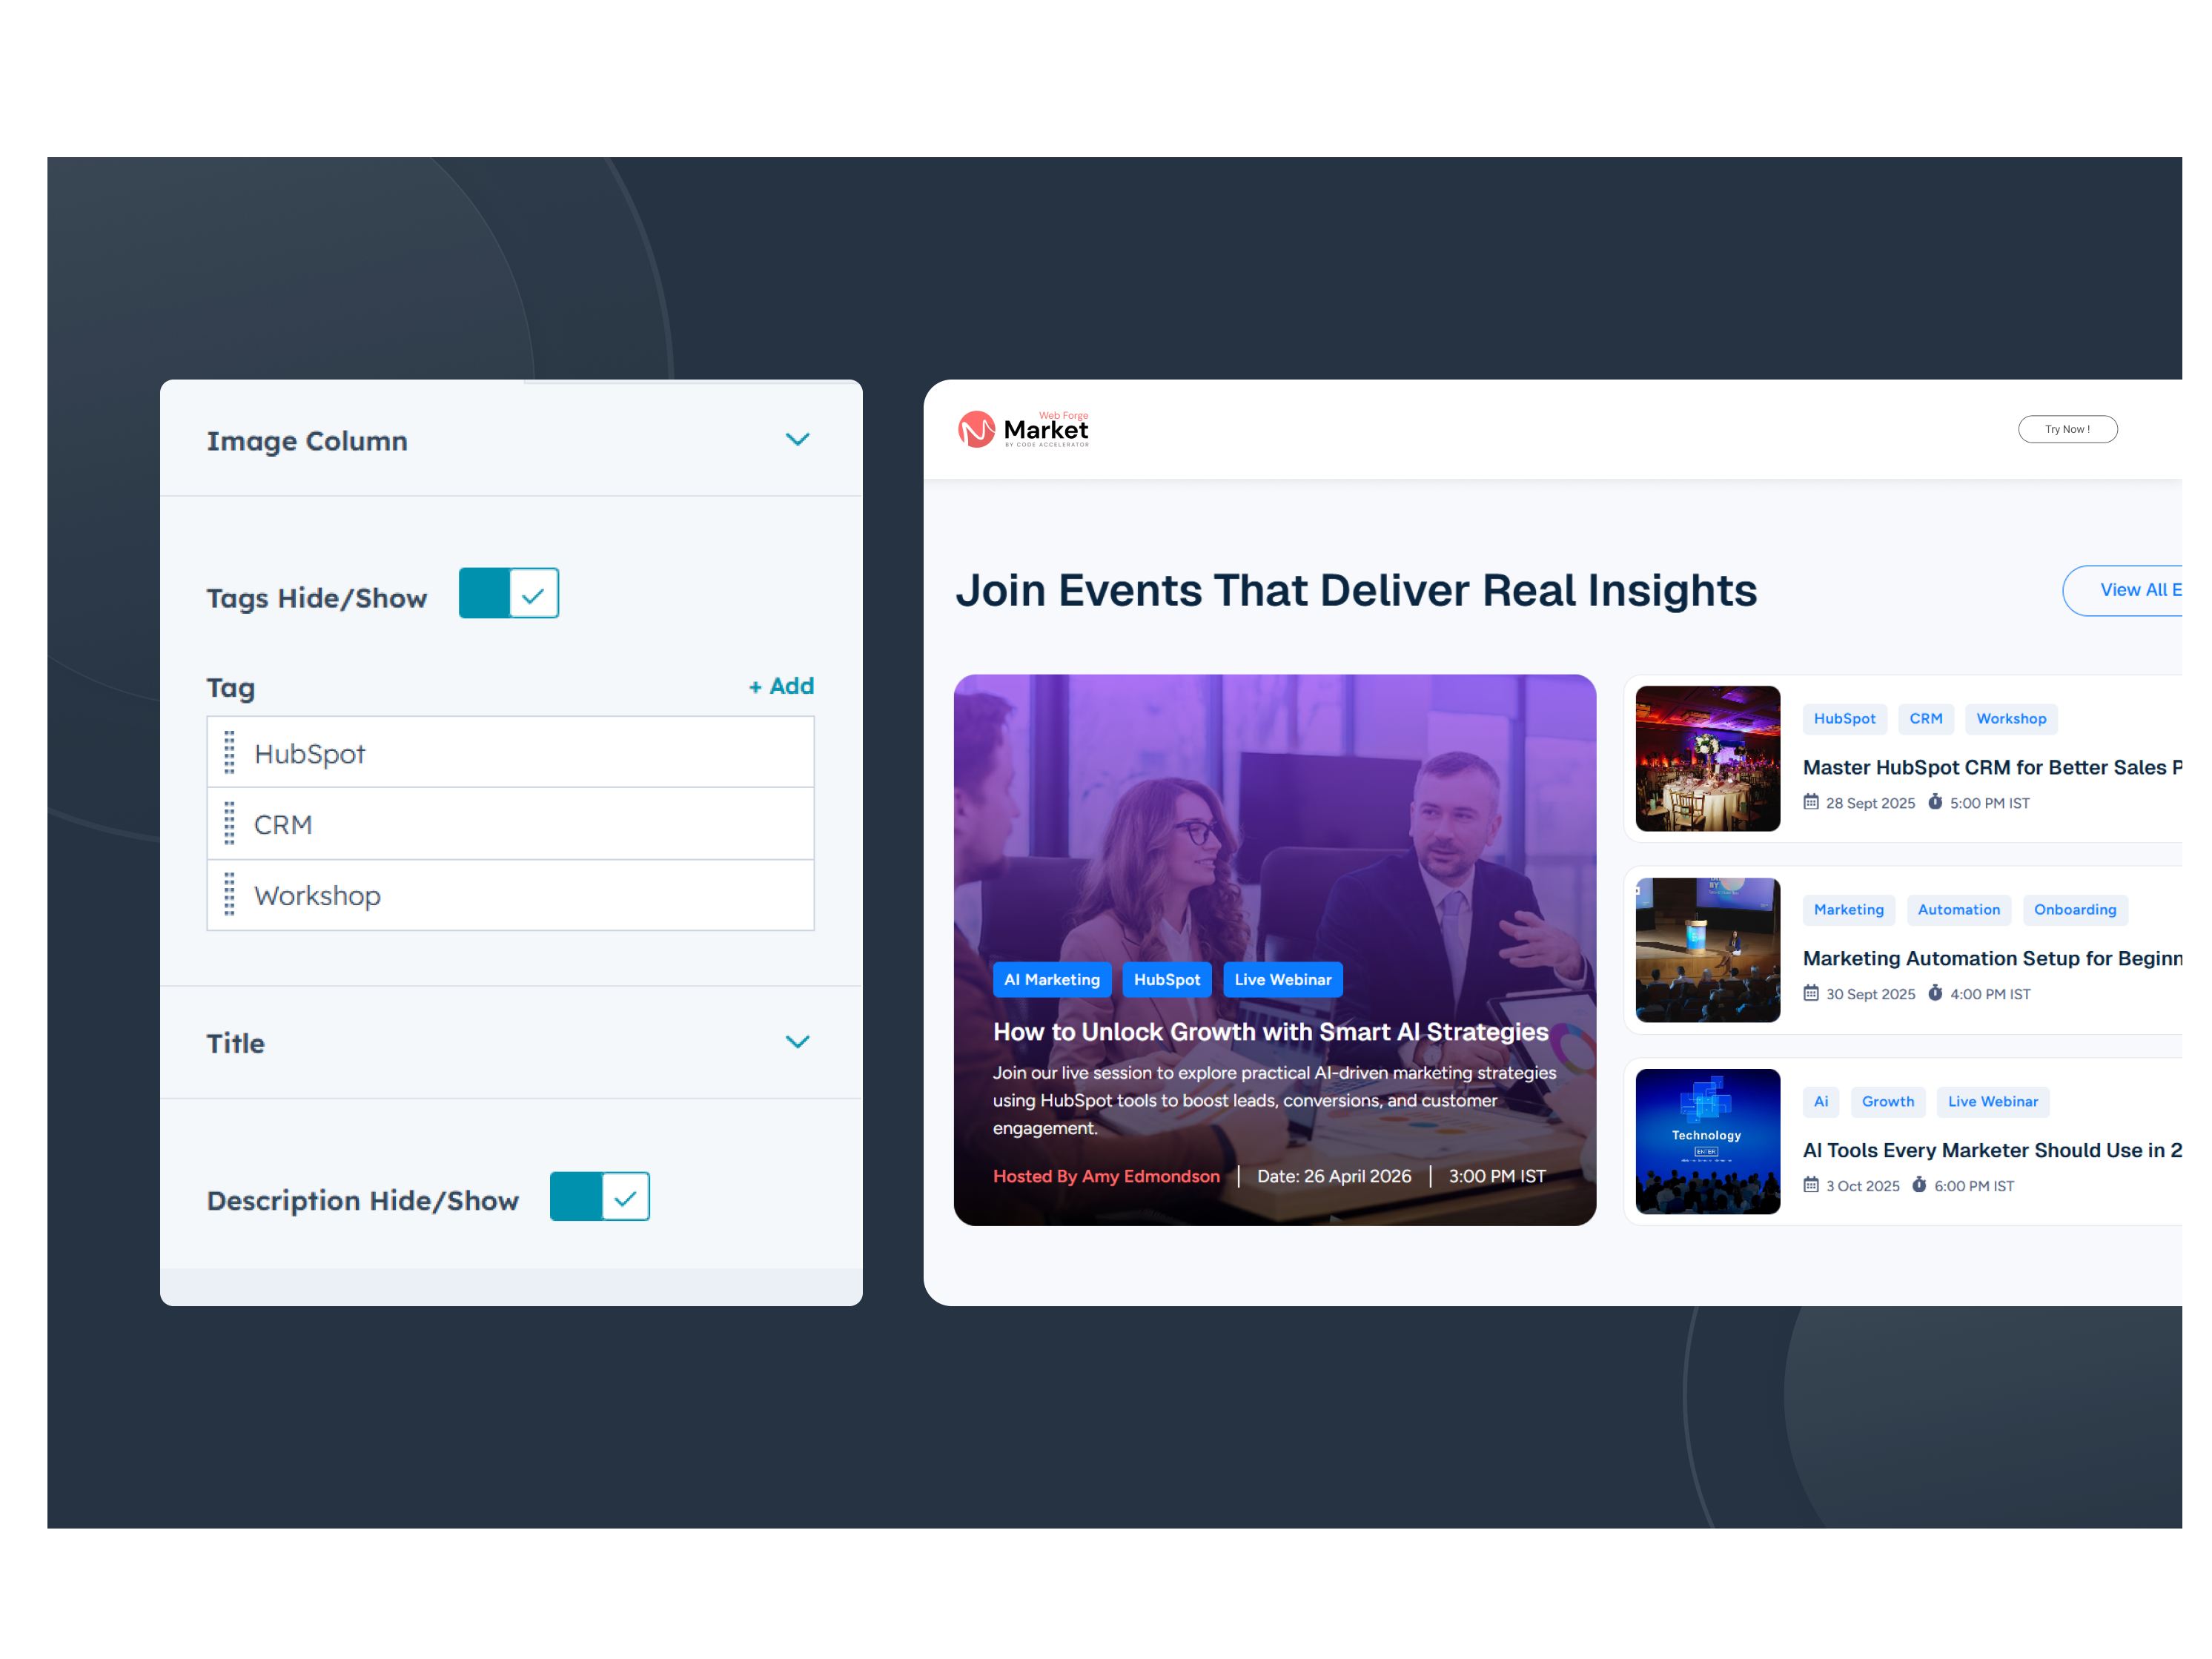Viewport: 2212px width, 1659px height.
Task: Click the Live Webinar tag on featured event
Action: 1283,980
